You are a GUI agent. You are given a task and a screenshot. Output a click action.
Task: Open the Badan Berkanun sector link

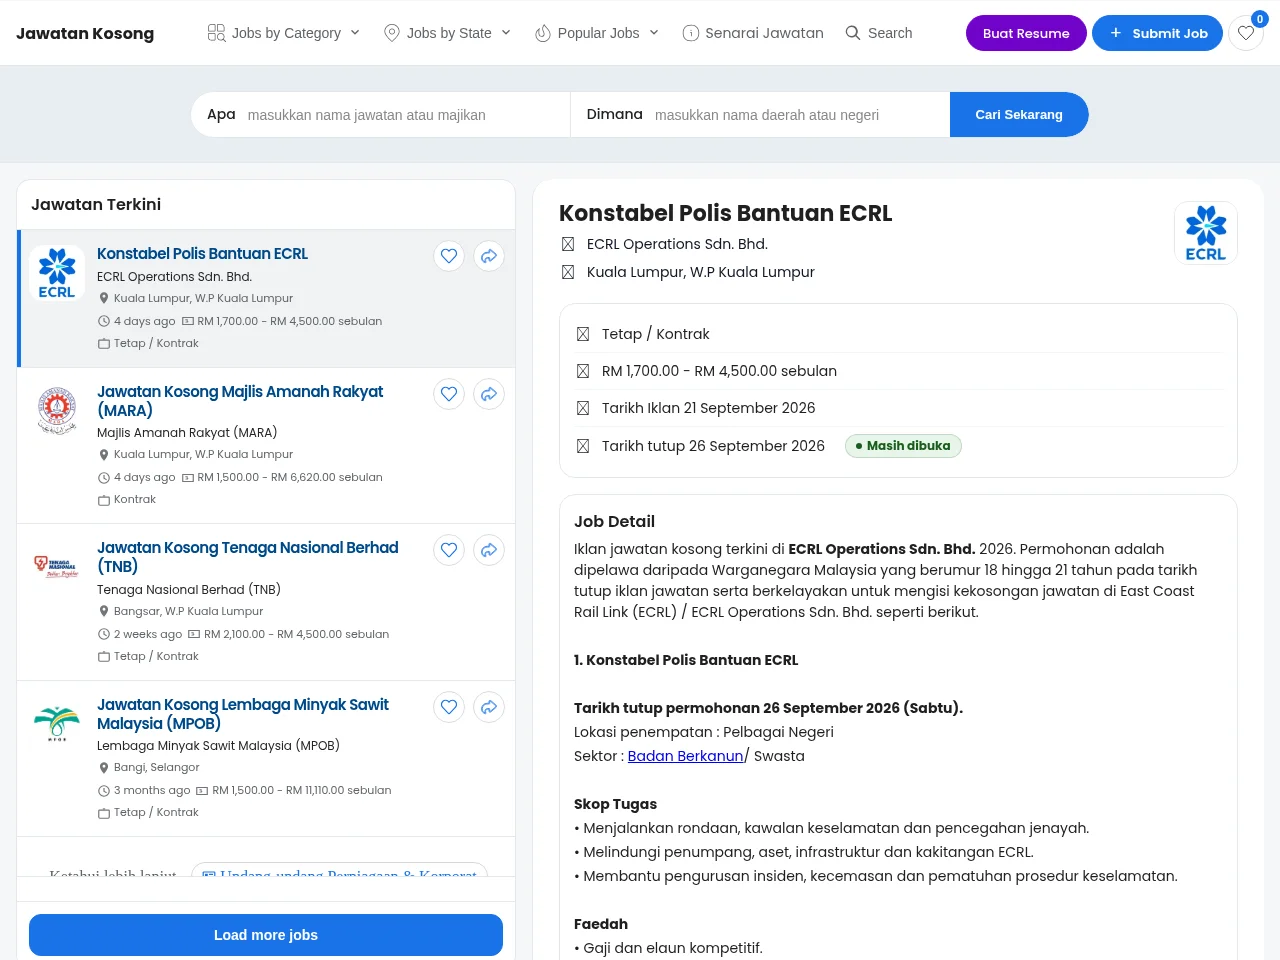point(685,756)
